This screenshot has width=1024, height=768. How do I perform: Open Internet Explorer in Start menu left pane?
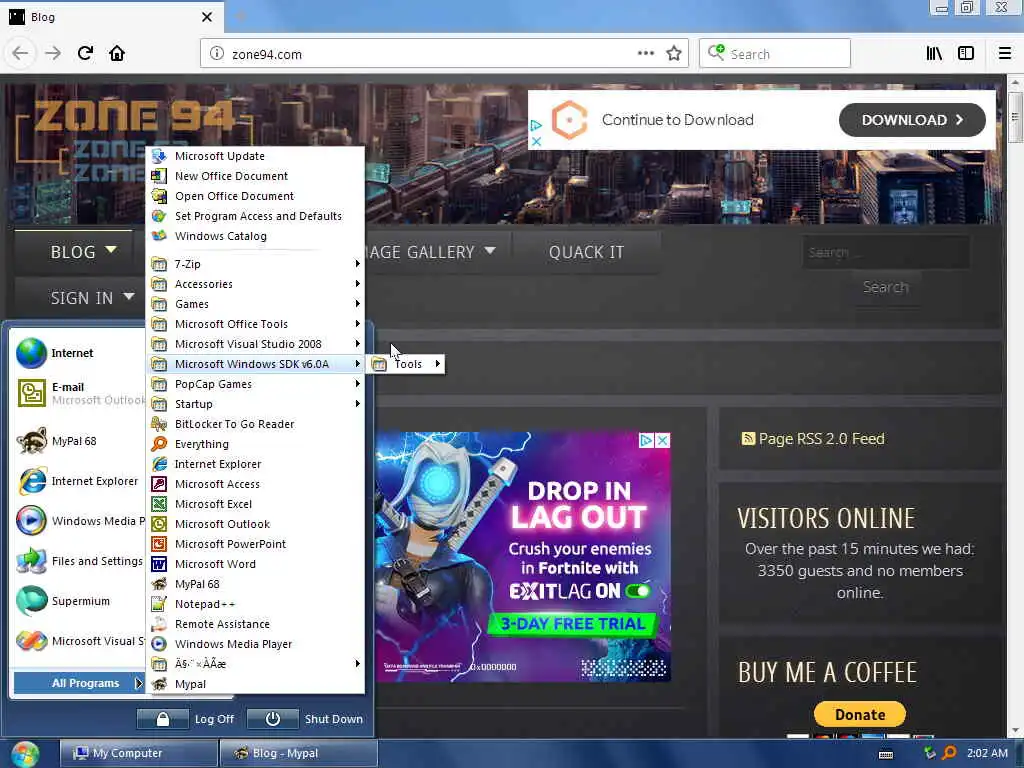[78, 481]
